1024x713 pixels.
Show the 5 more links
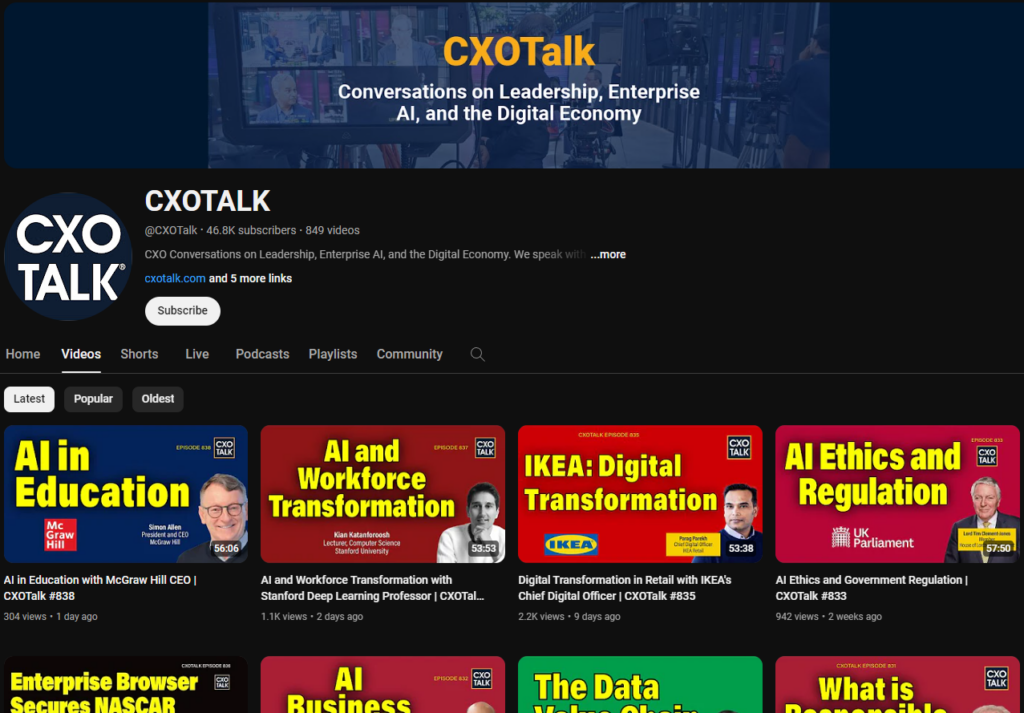pyautogui.click(x=250, y=278)
